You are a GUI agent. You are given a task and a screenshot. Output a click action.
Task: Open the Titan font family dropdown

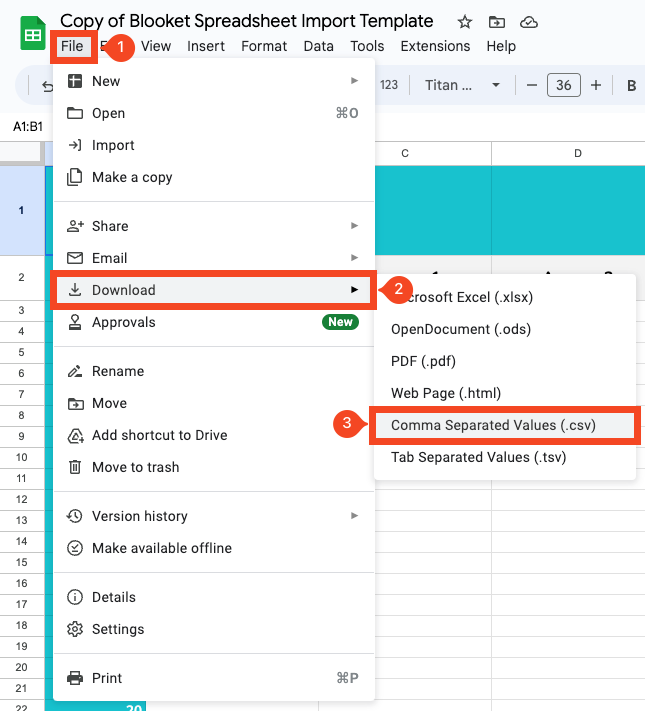(462, 85)
